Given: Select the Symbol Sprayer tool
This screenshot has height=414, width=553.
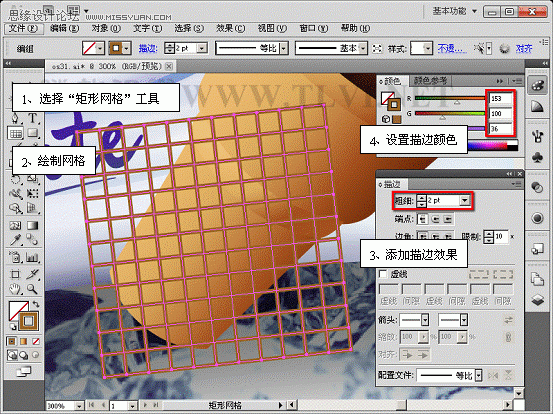Looking at the screenshot, I should click(15, 258).
